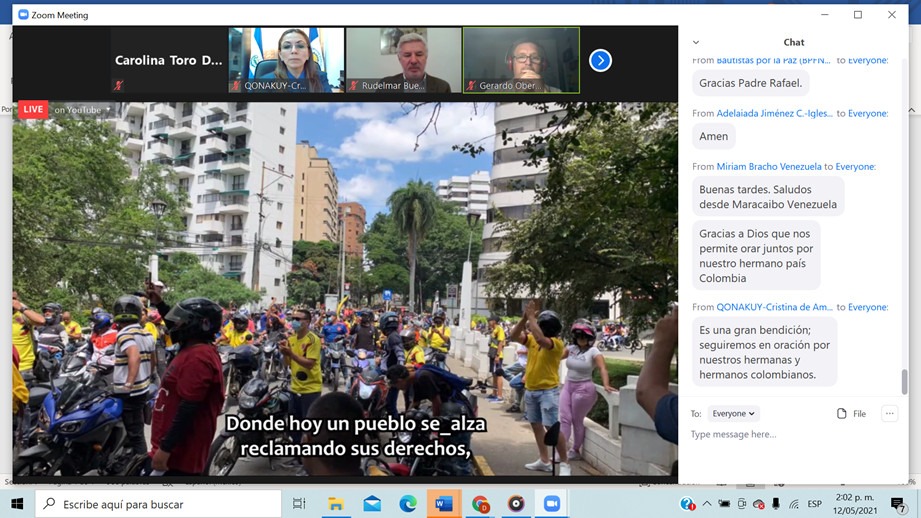This screenshot has width=921, height=518.
Task: Click muted mic icon on Gerardo tile
Action: 470,86
